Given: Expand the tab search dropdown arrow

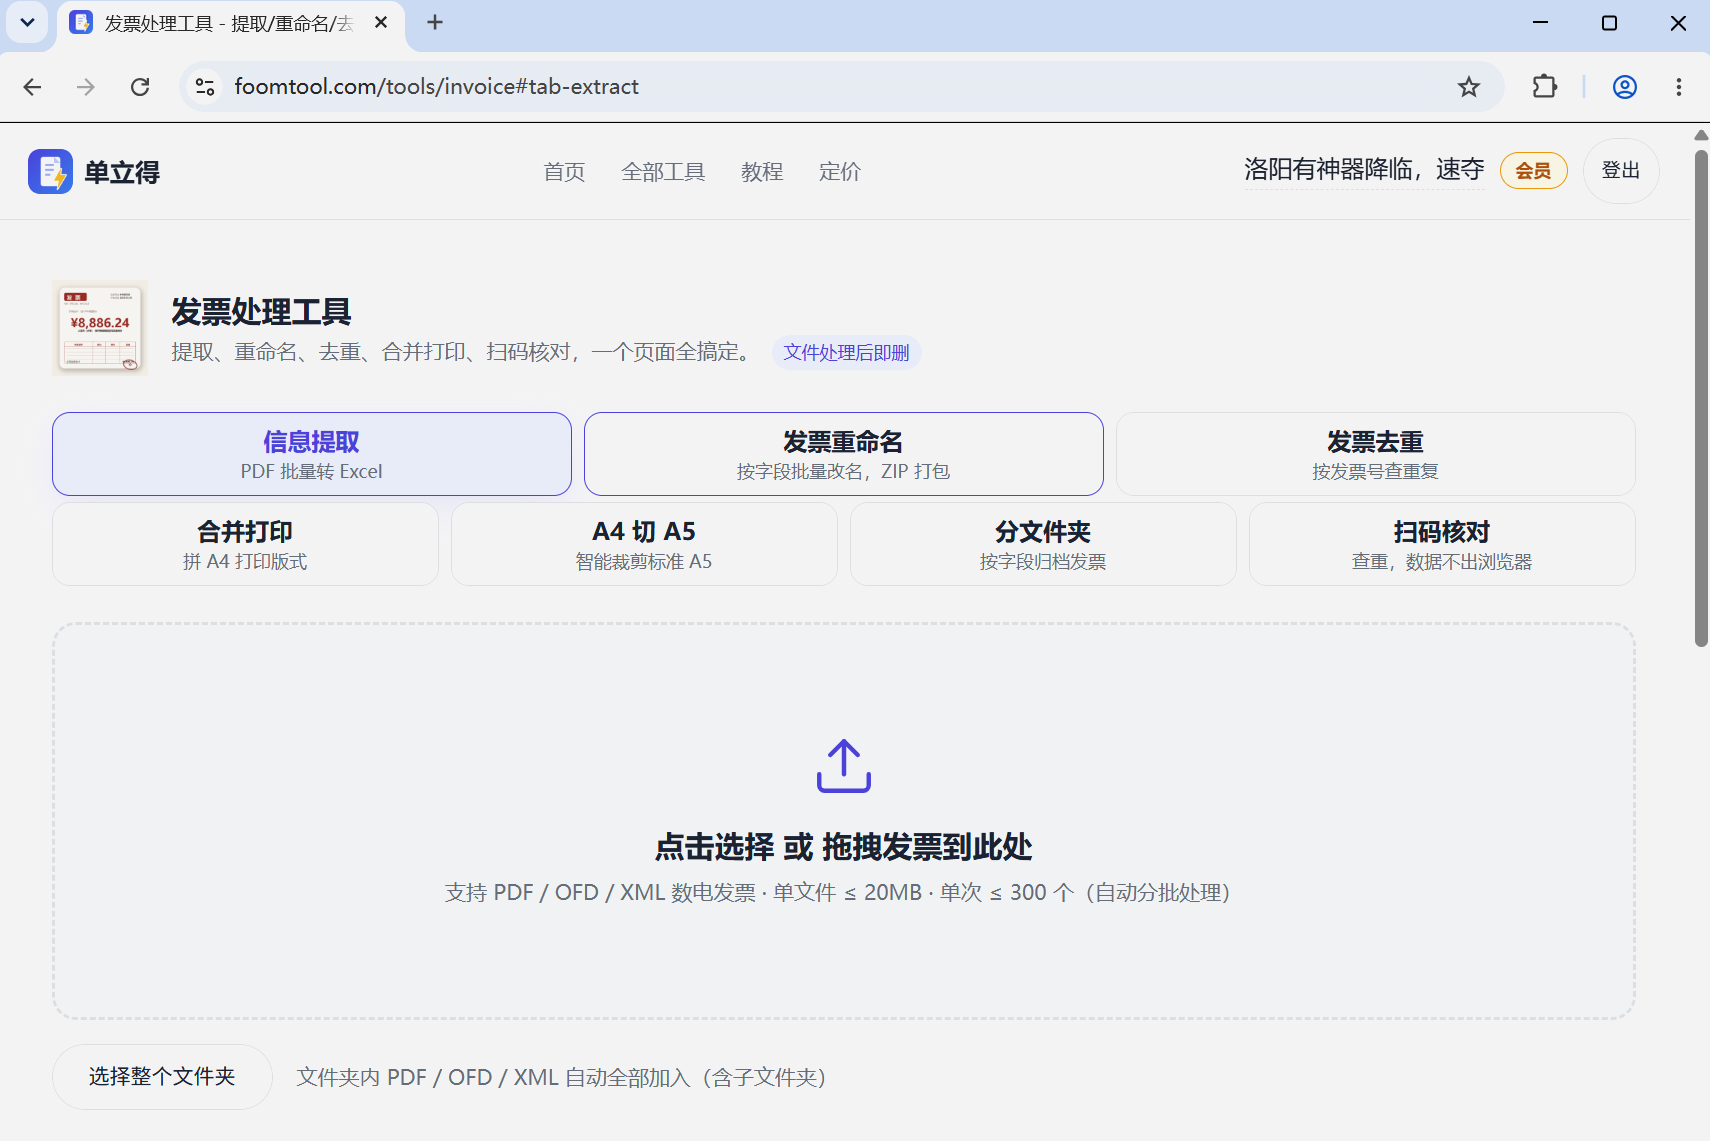Looking at the screenshot, I should [27, 22].
